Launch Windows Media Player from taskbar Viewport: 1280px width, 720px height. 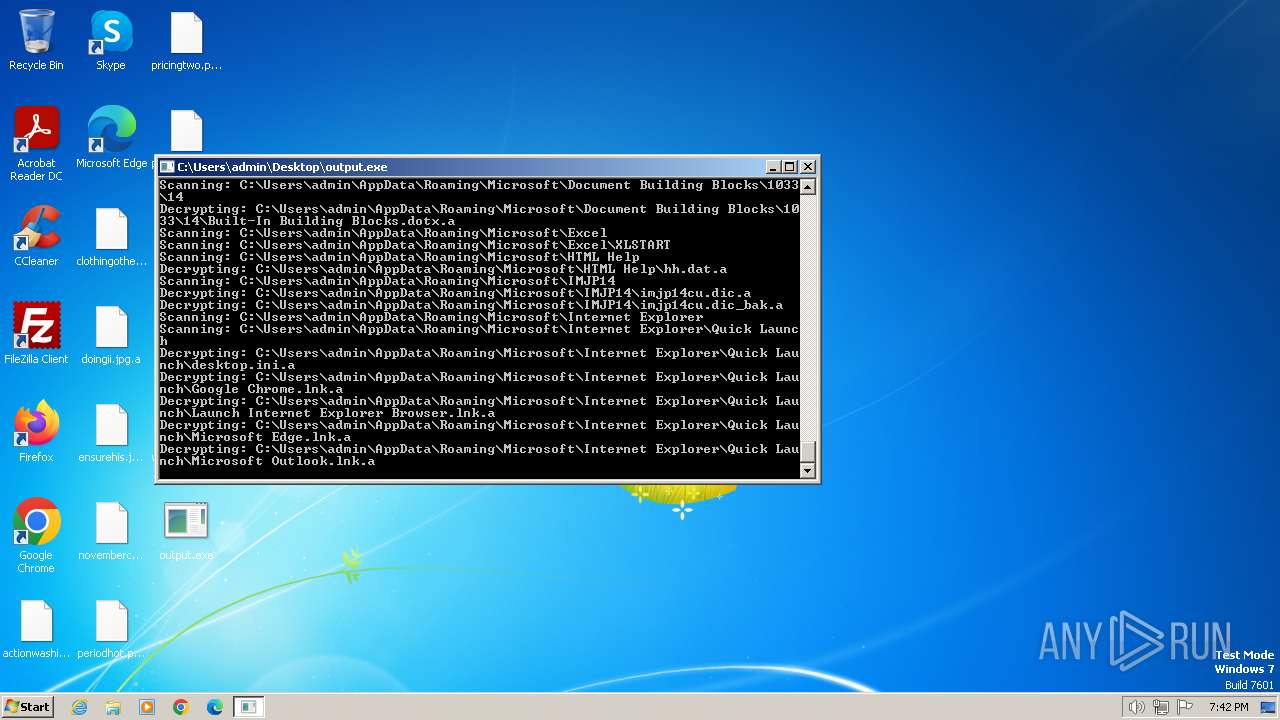tap(147, 707)
